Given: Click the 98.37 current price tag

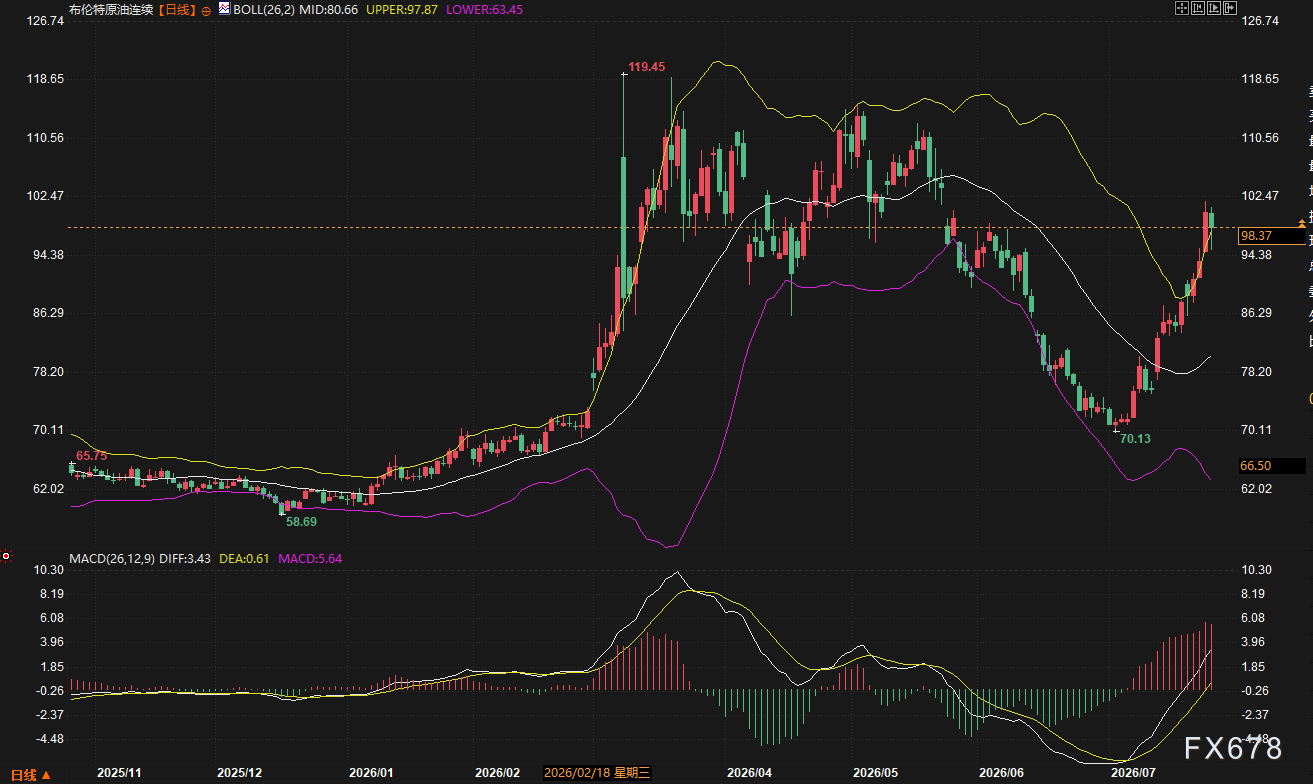Looking at the screenshot, I should click(1271, 236).
